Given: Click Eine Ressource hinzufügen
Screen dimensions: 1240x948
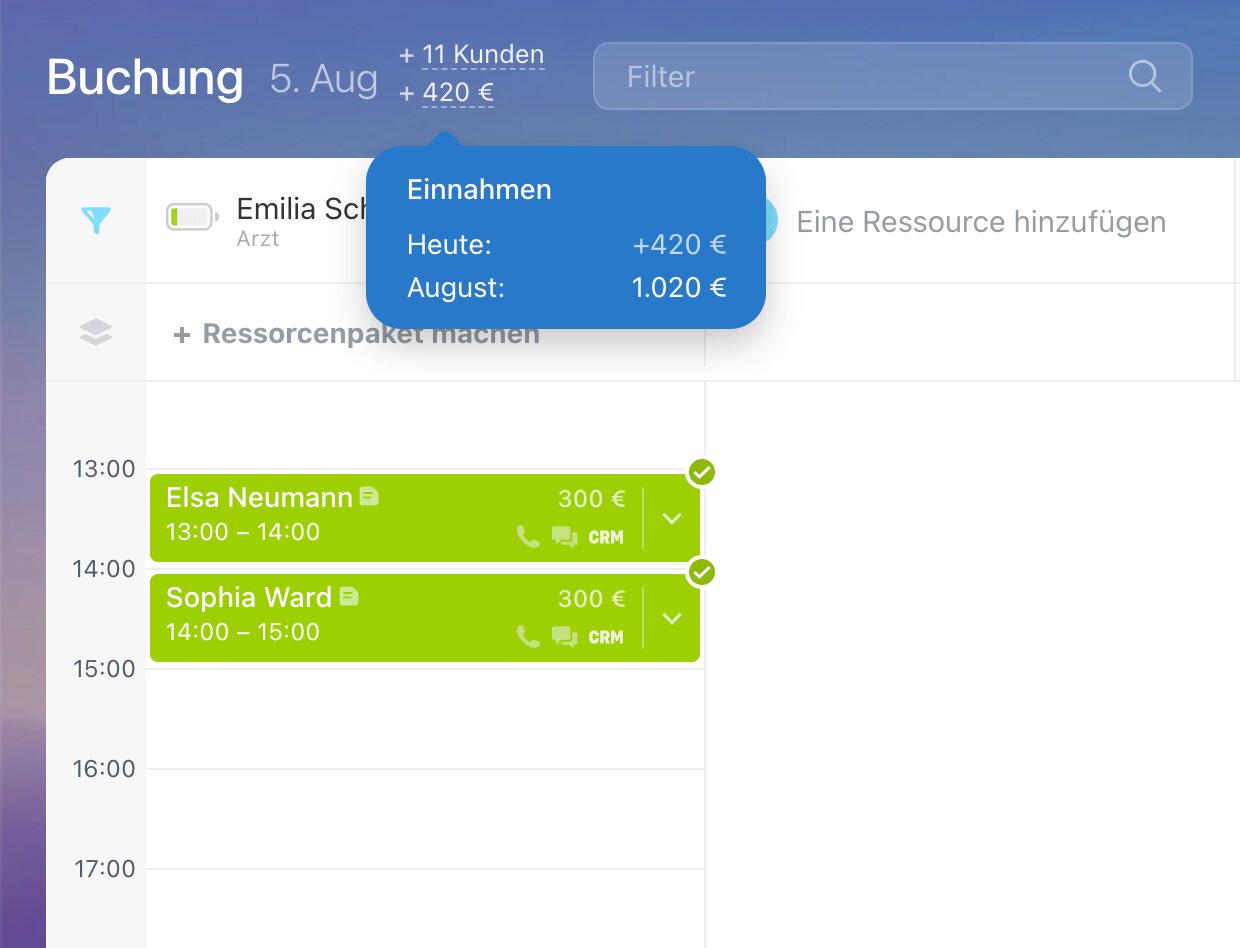Looking at the screenshot, I should coord(980,221).
